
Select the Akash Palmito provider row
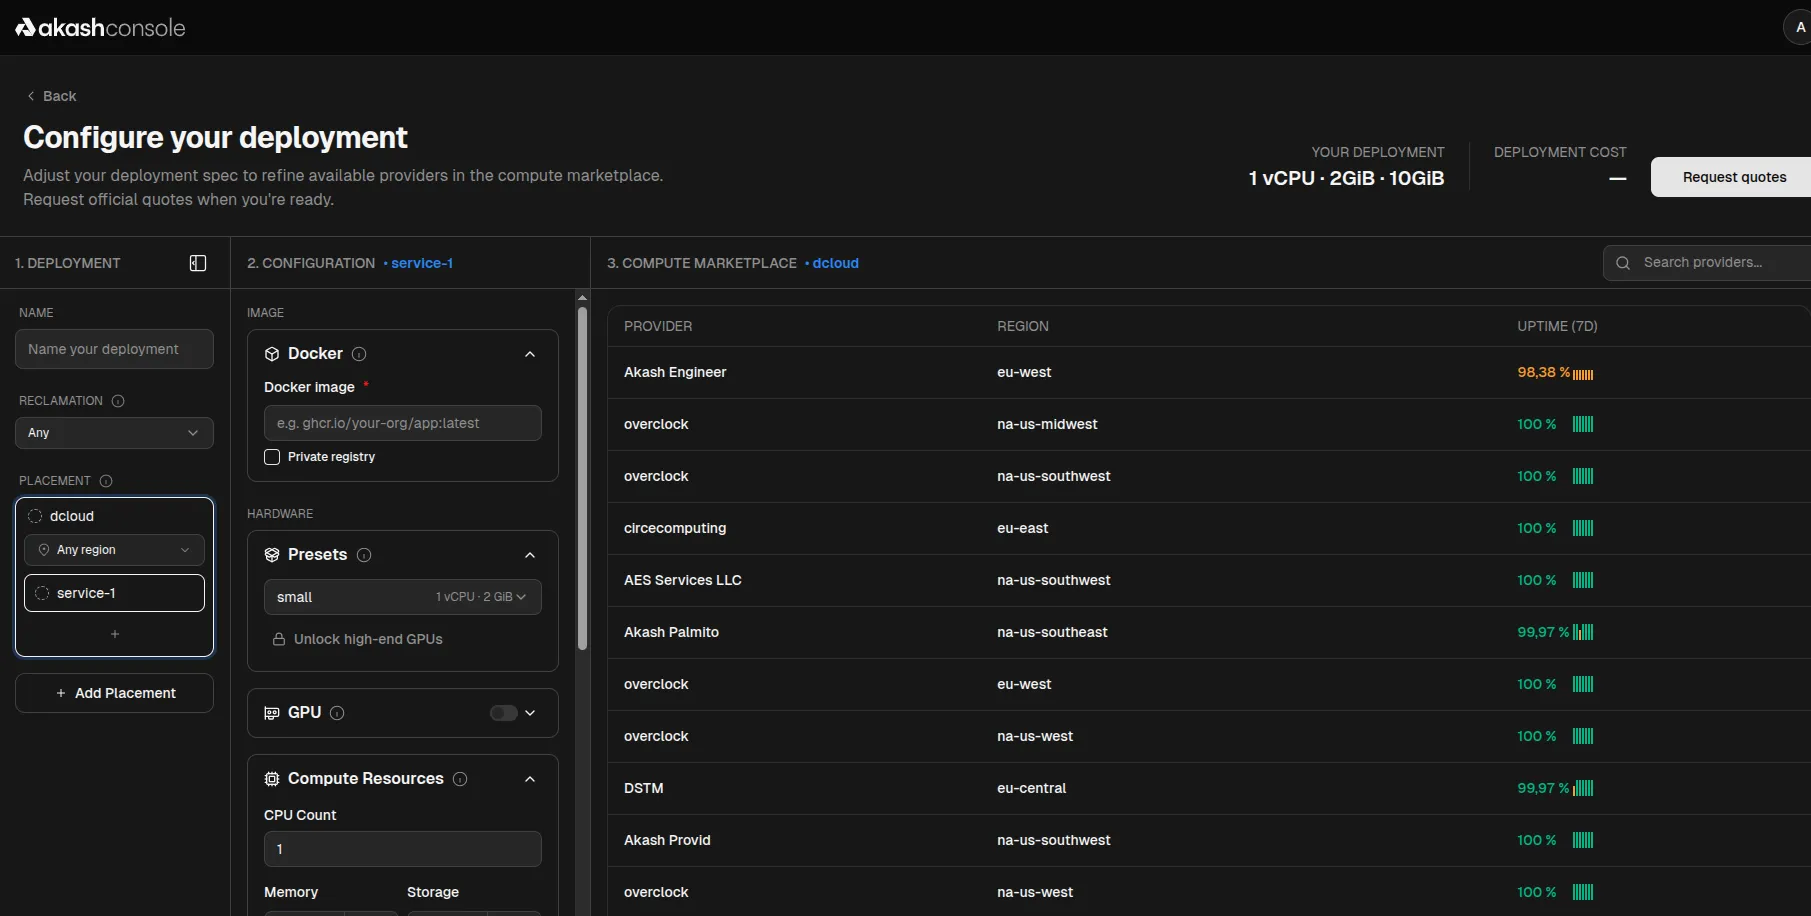coord(1209,632)
